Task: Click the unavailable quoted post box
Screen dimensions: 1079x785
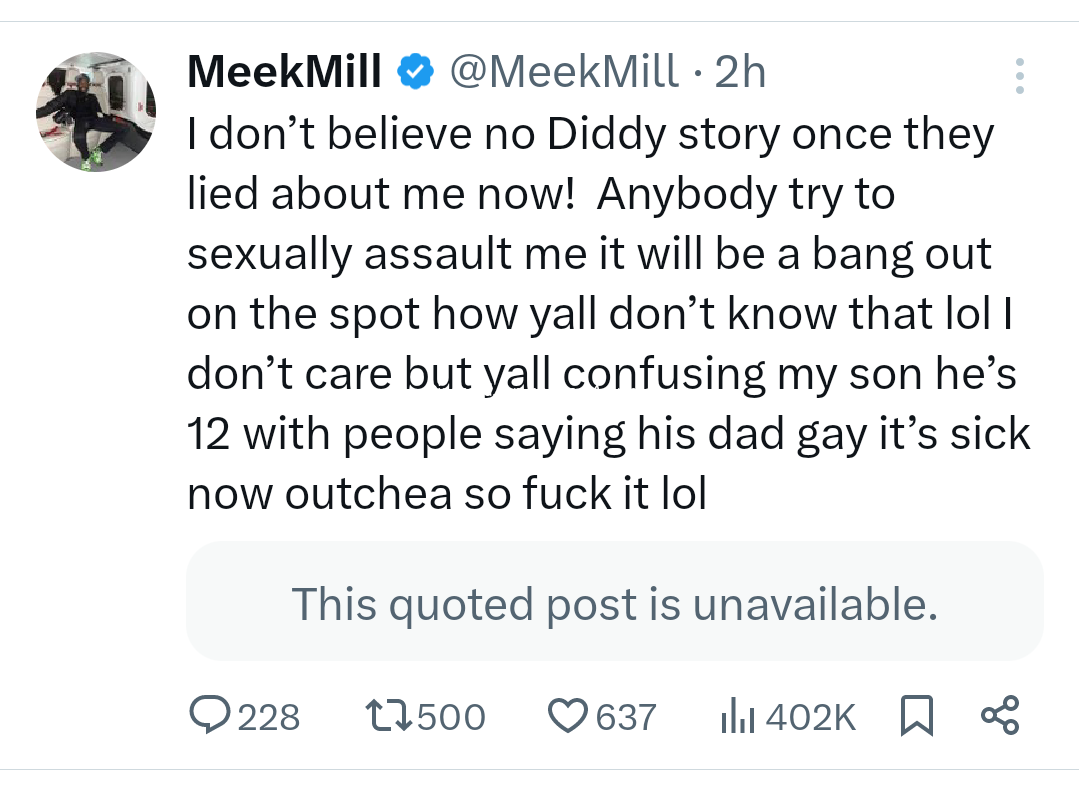Action: click(x=614, y=602)
